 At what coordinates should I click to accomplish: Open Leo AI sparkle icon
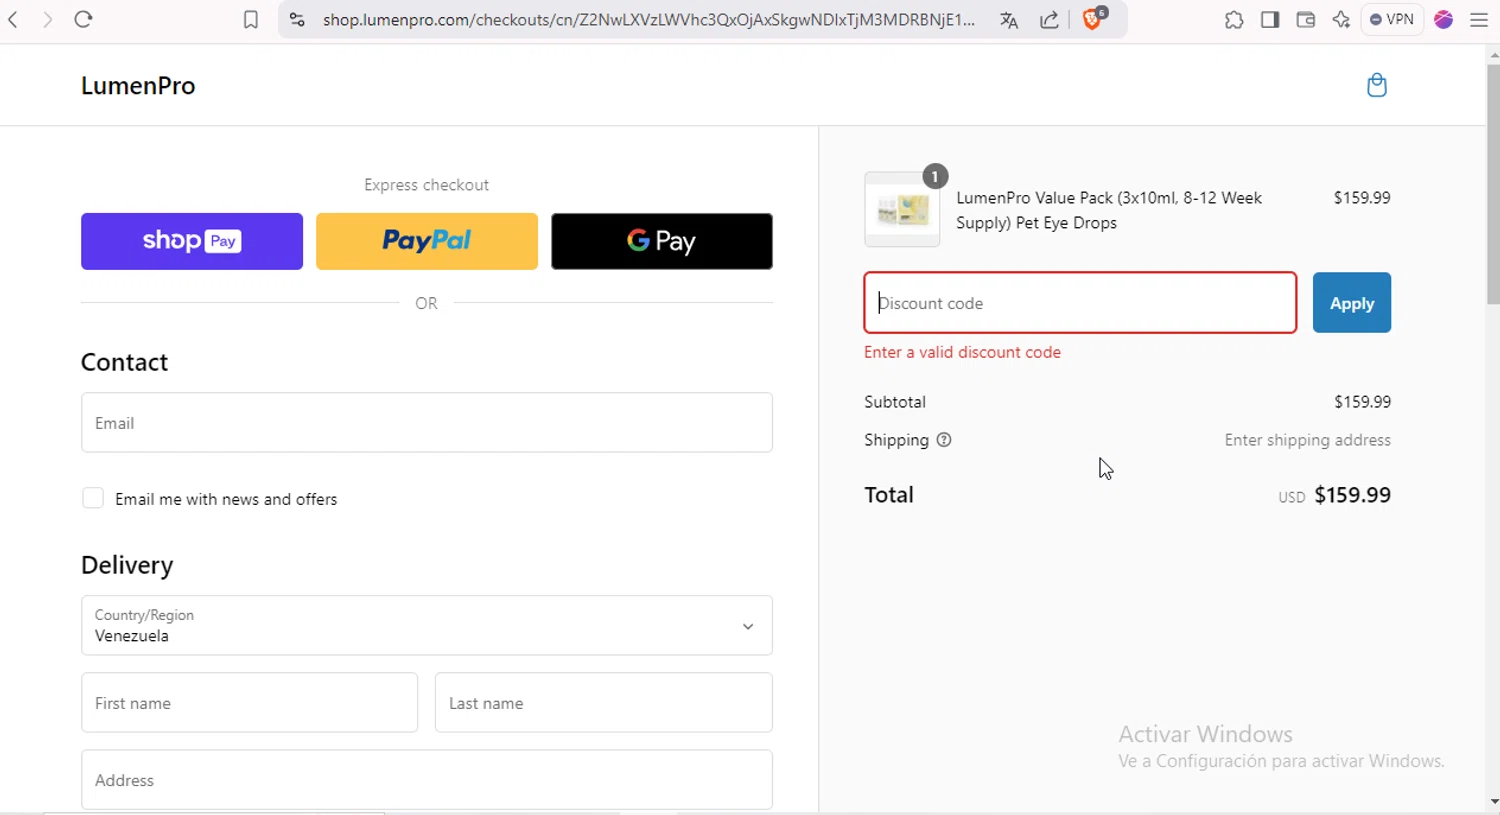click(1341, 20)
